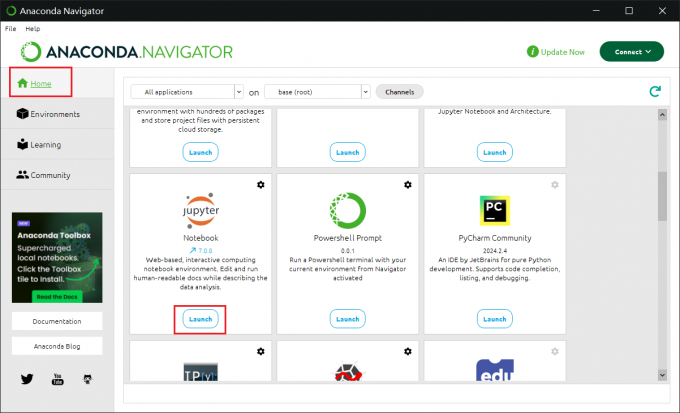Click the scrollbar down arrow
Screen dimensions: 680x413
(662, 375)
